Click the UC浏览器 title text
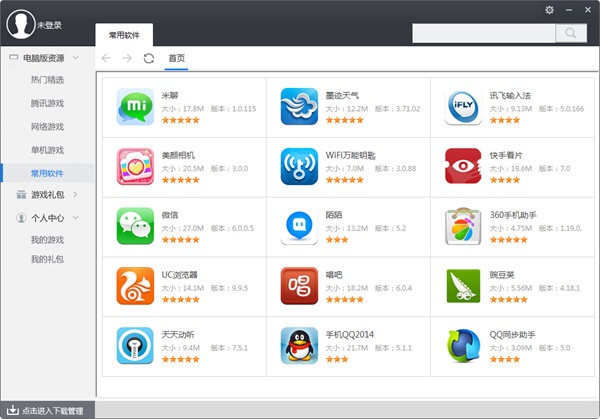Image resolution: width=600 pixels, height=419 pixels. tap(179, 275)
